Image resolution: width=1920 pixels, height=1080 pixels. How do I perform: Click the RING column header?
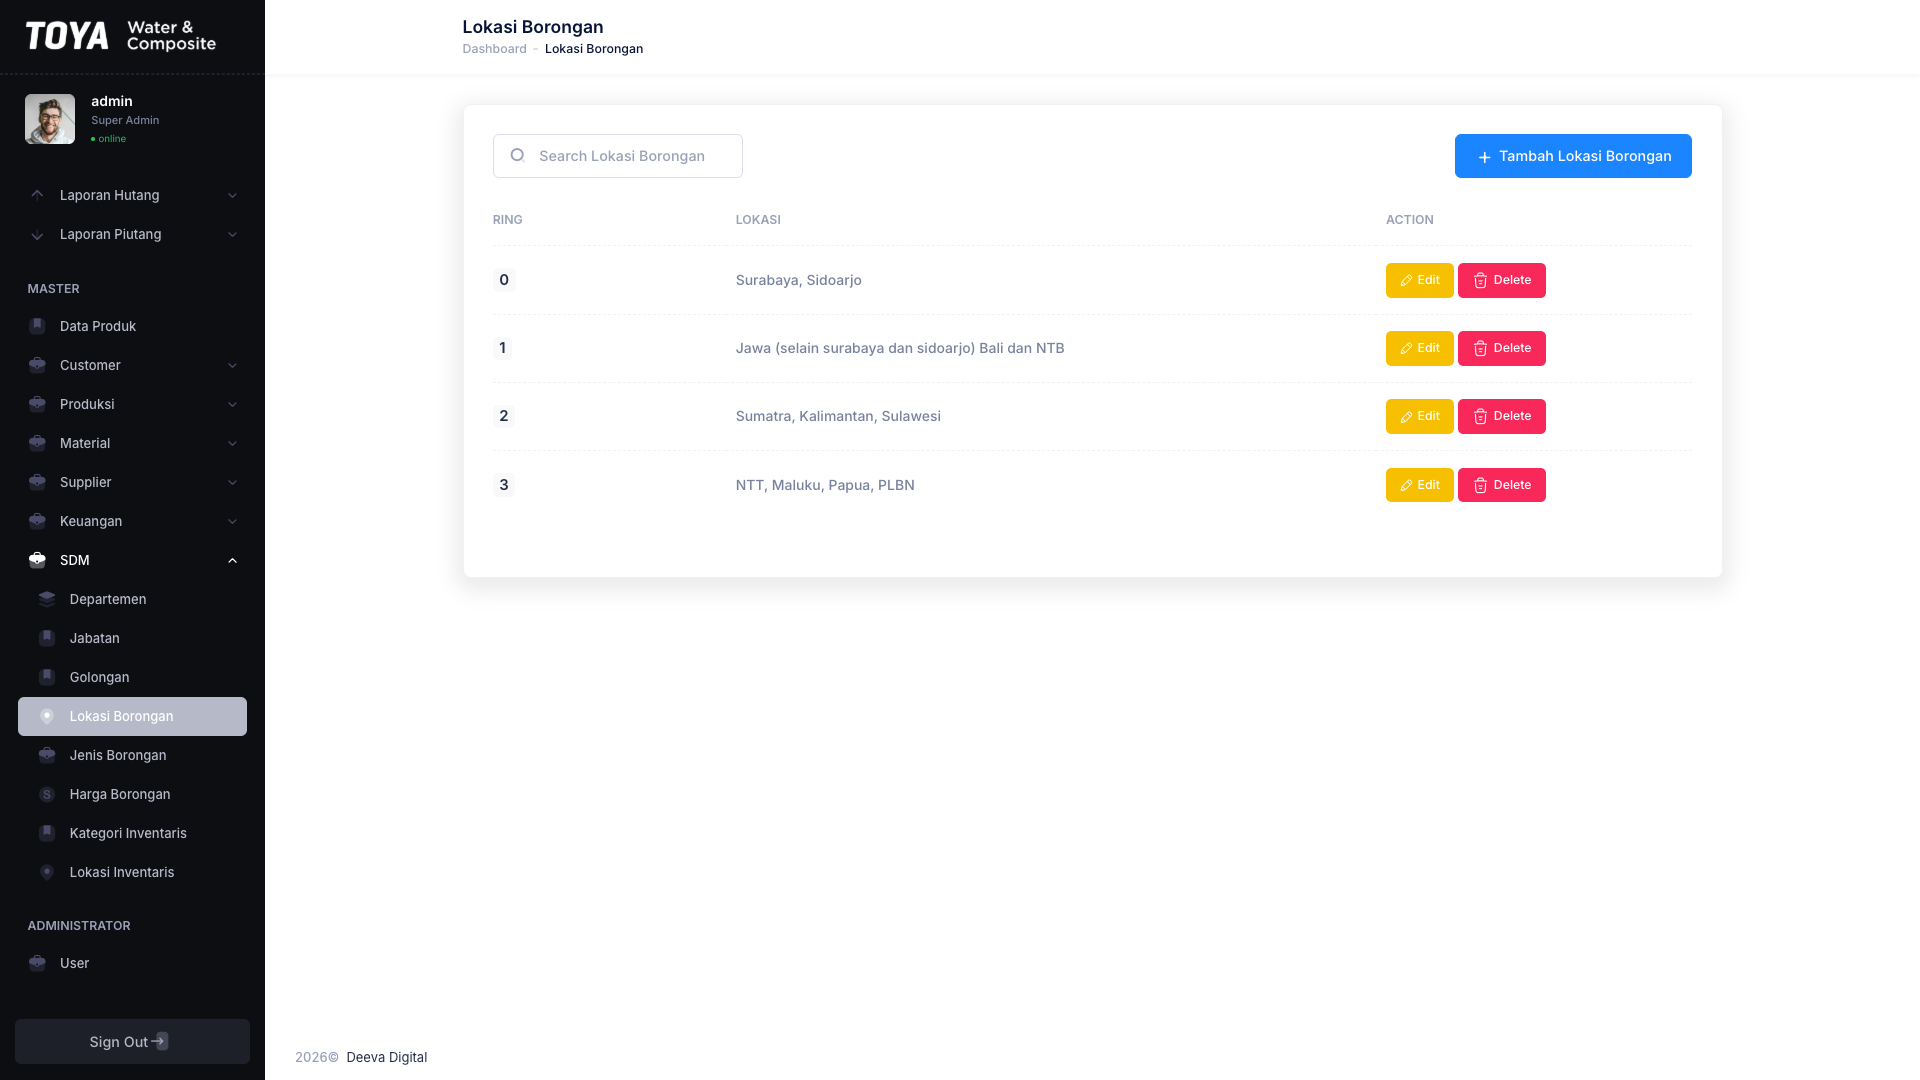(507, 220)
